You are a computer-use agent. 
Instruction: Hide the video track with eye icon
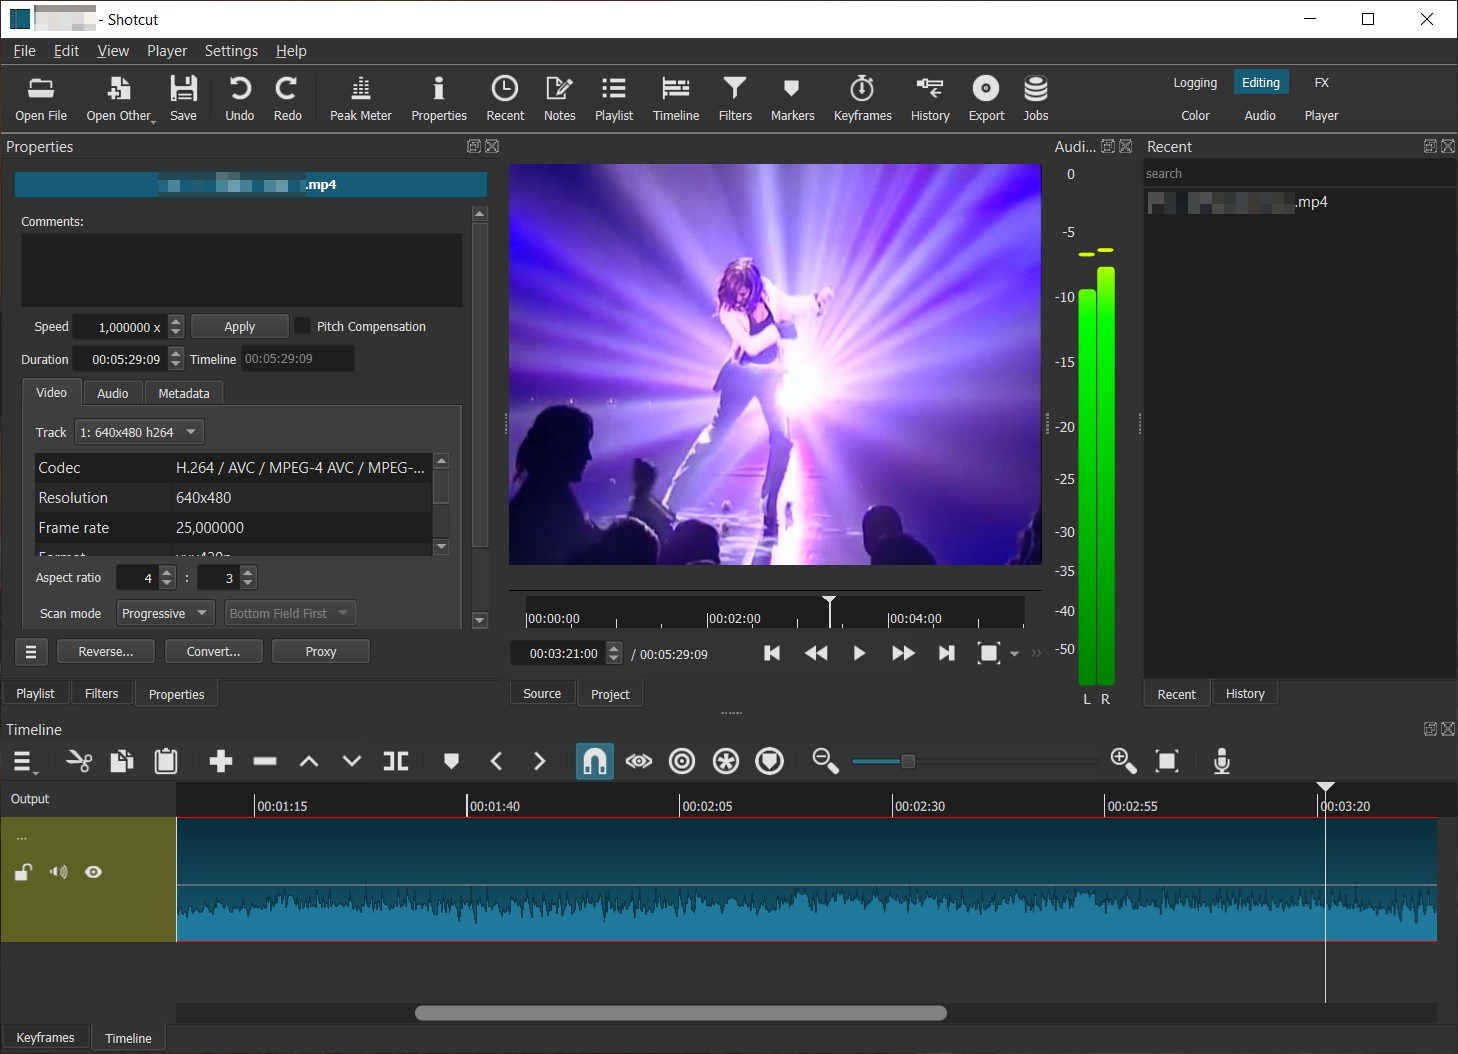[x=94, y=872]
